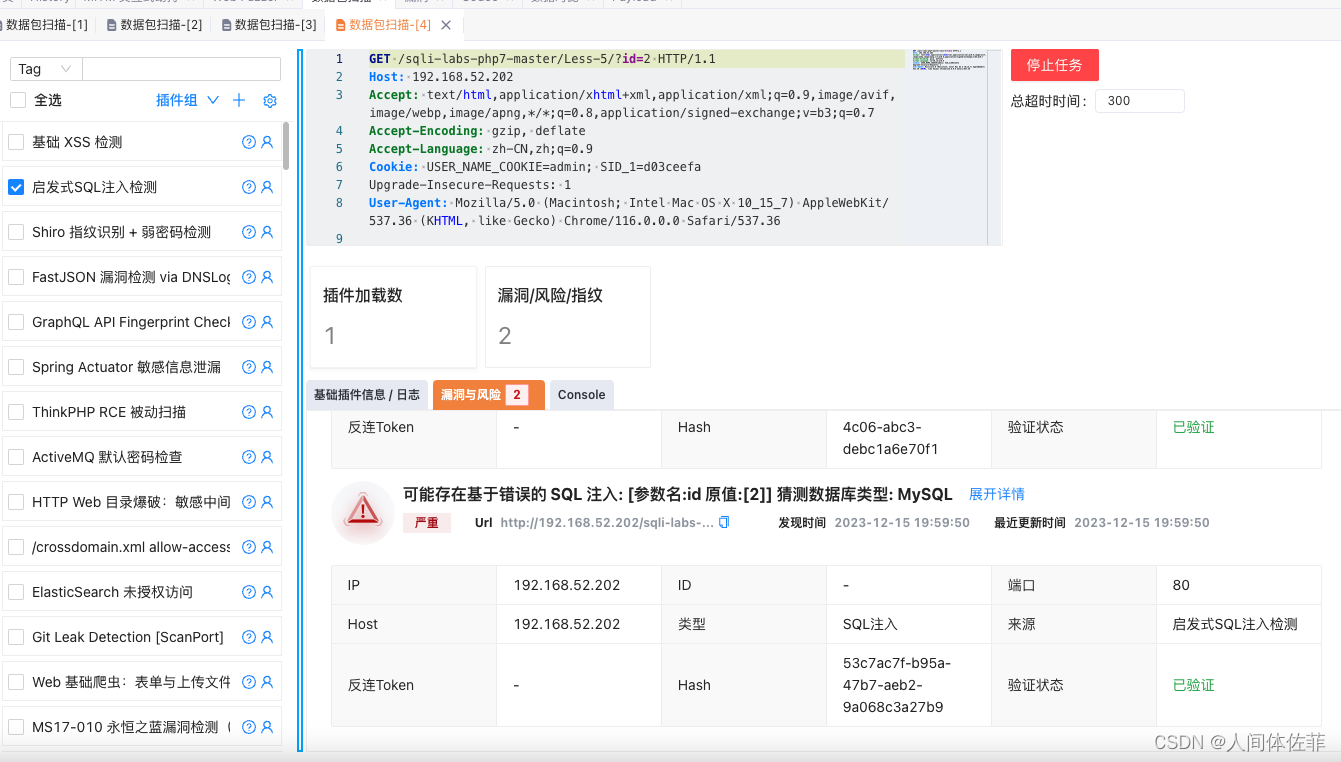This screenshot has height=762, width=1341.
Task: Add a plugin group with plus icon
Action: pyautogui.click(x=239, y=100)
